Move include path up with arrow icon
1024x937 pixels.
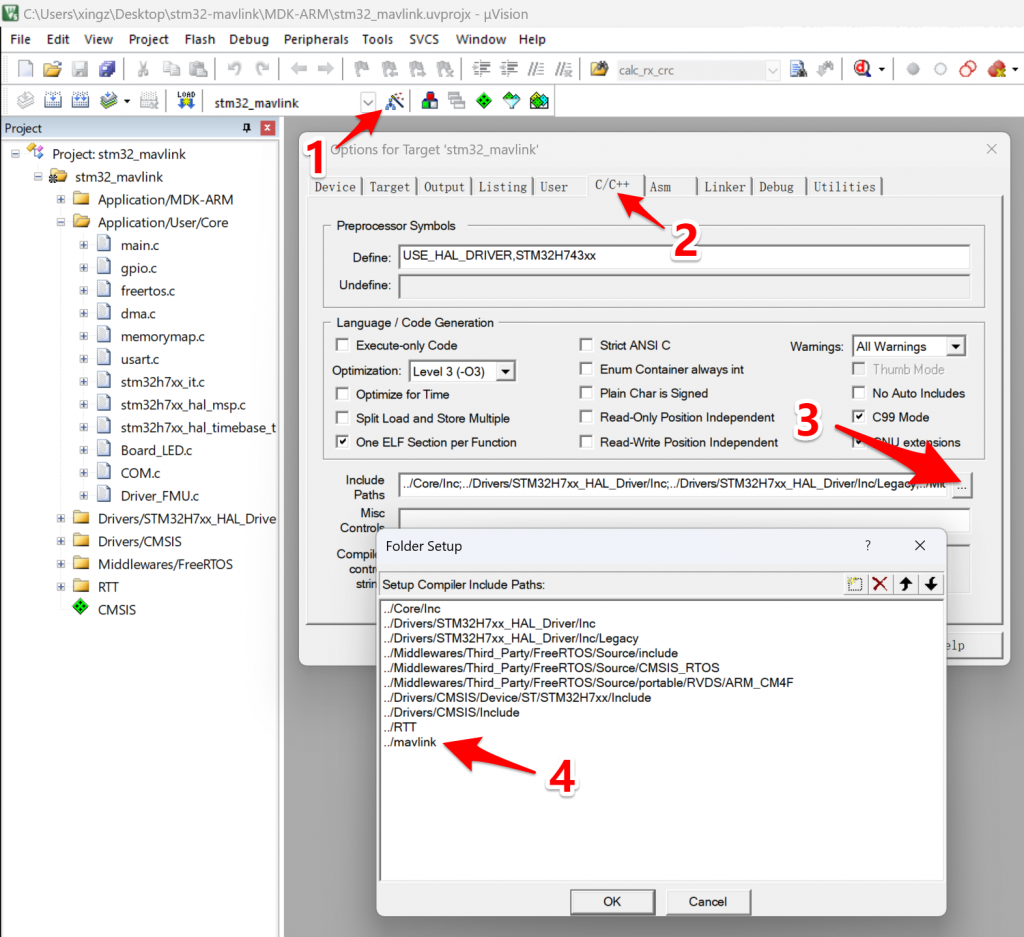click(x=906, y=584)
